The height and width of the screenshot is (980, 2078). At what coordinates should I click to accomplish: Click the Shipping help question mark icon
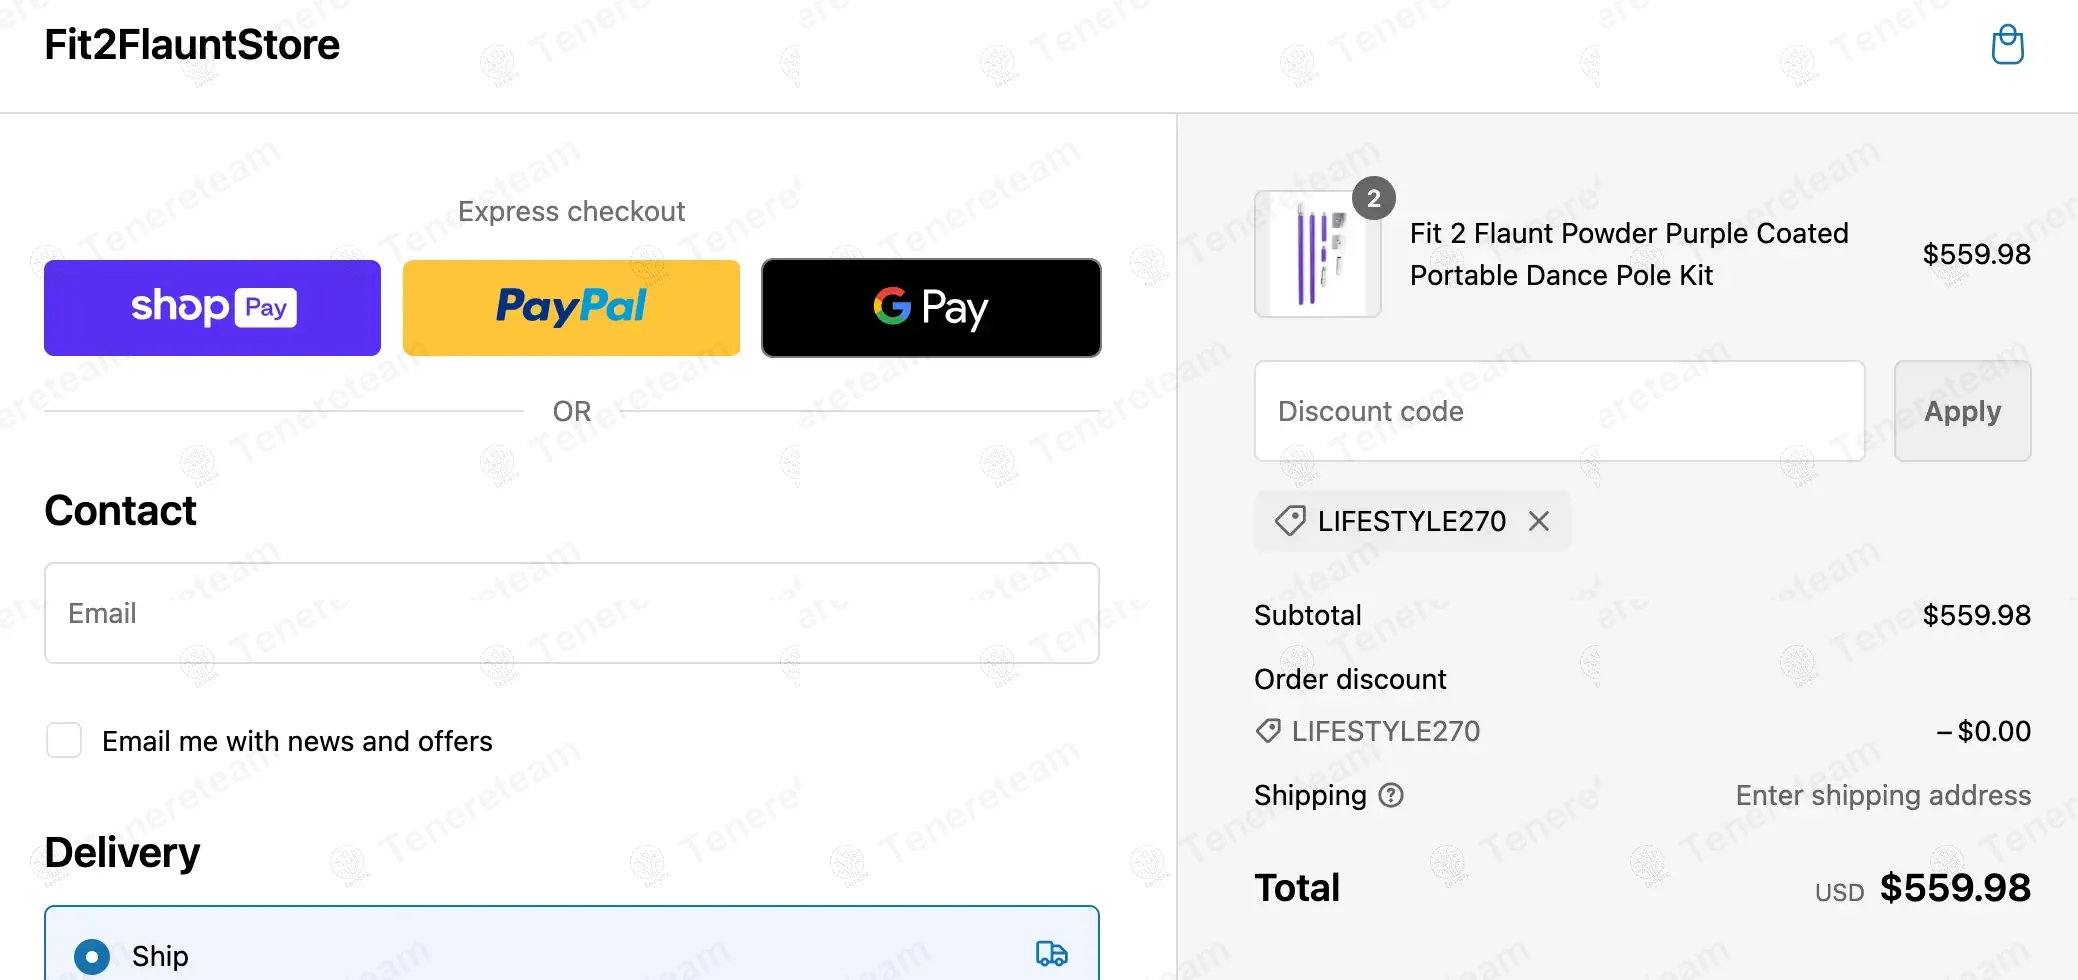point(1391,795)
